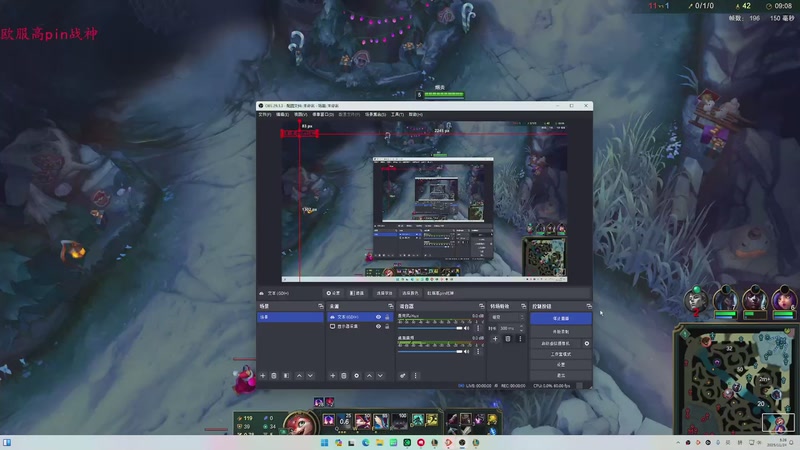Click the stop streaming button

[x=561, y=318]
